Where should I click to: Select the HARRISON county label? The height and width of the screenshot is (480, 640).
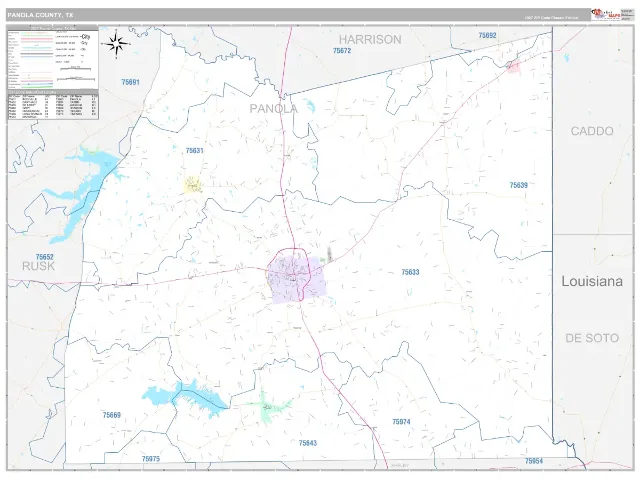point(370,40)
